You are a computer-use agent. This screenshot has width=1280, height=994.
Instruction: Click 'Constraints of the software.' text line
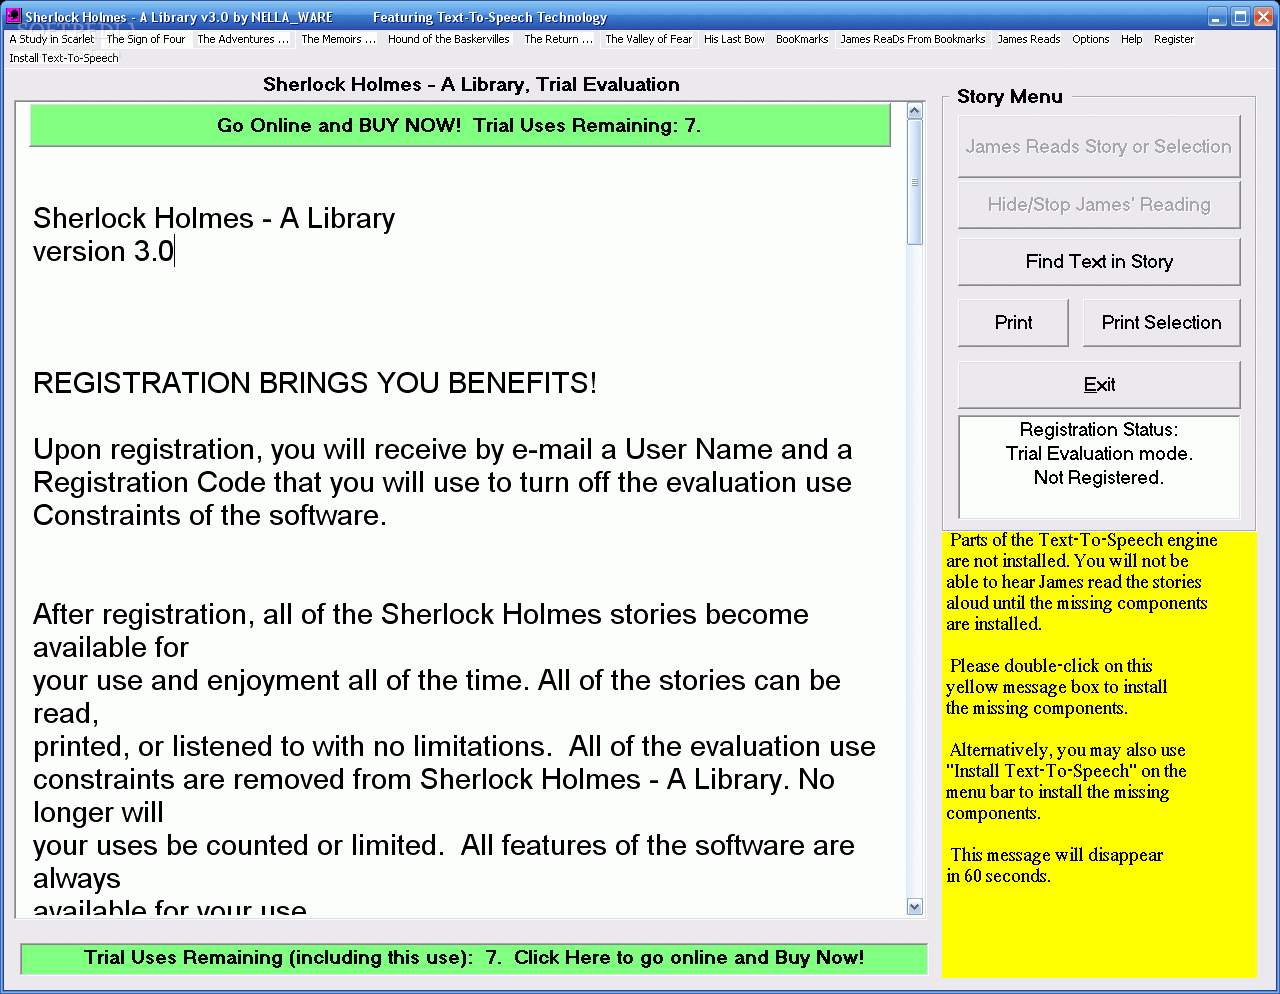pyautogui.click(x=210, y=516)
